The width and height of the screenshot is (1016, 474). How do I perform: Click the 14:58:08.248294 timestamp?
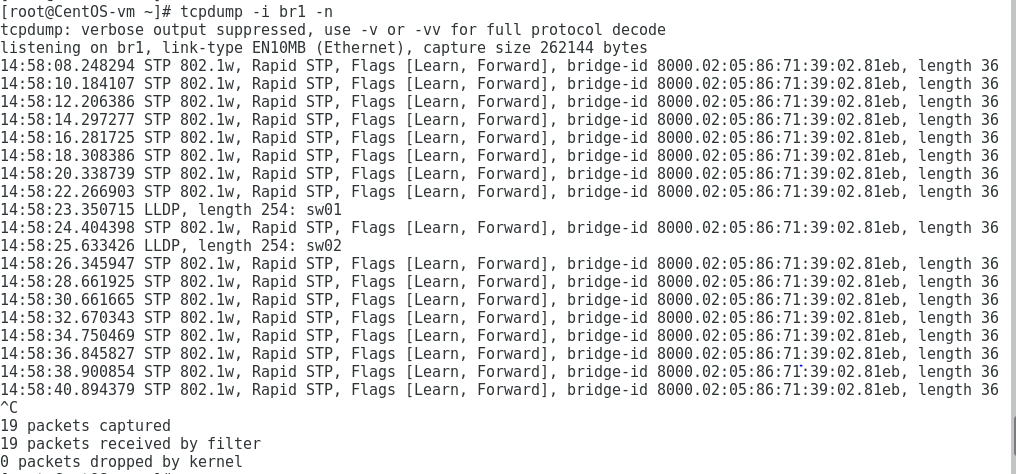(x=67, y=66)
